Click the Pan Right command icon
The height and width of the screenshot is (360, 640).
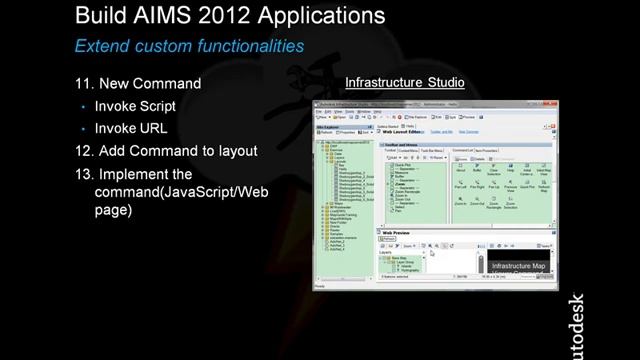pyautogui.click(x=477, y=184)
